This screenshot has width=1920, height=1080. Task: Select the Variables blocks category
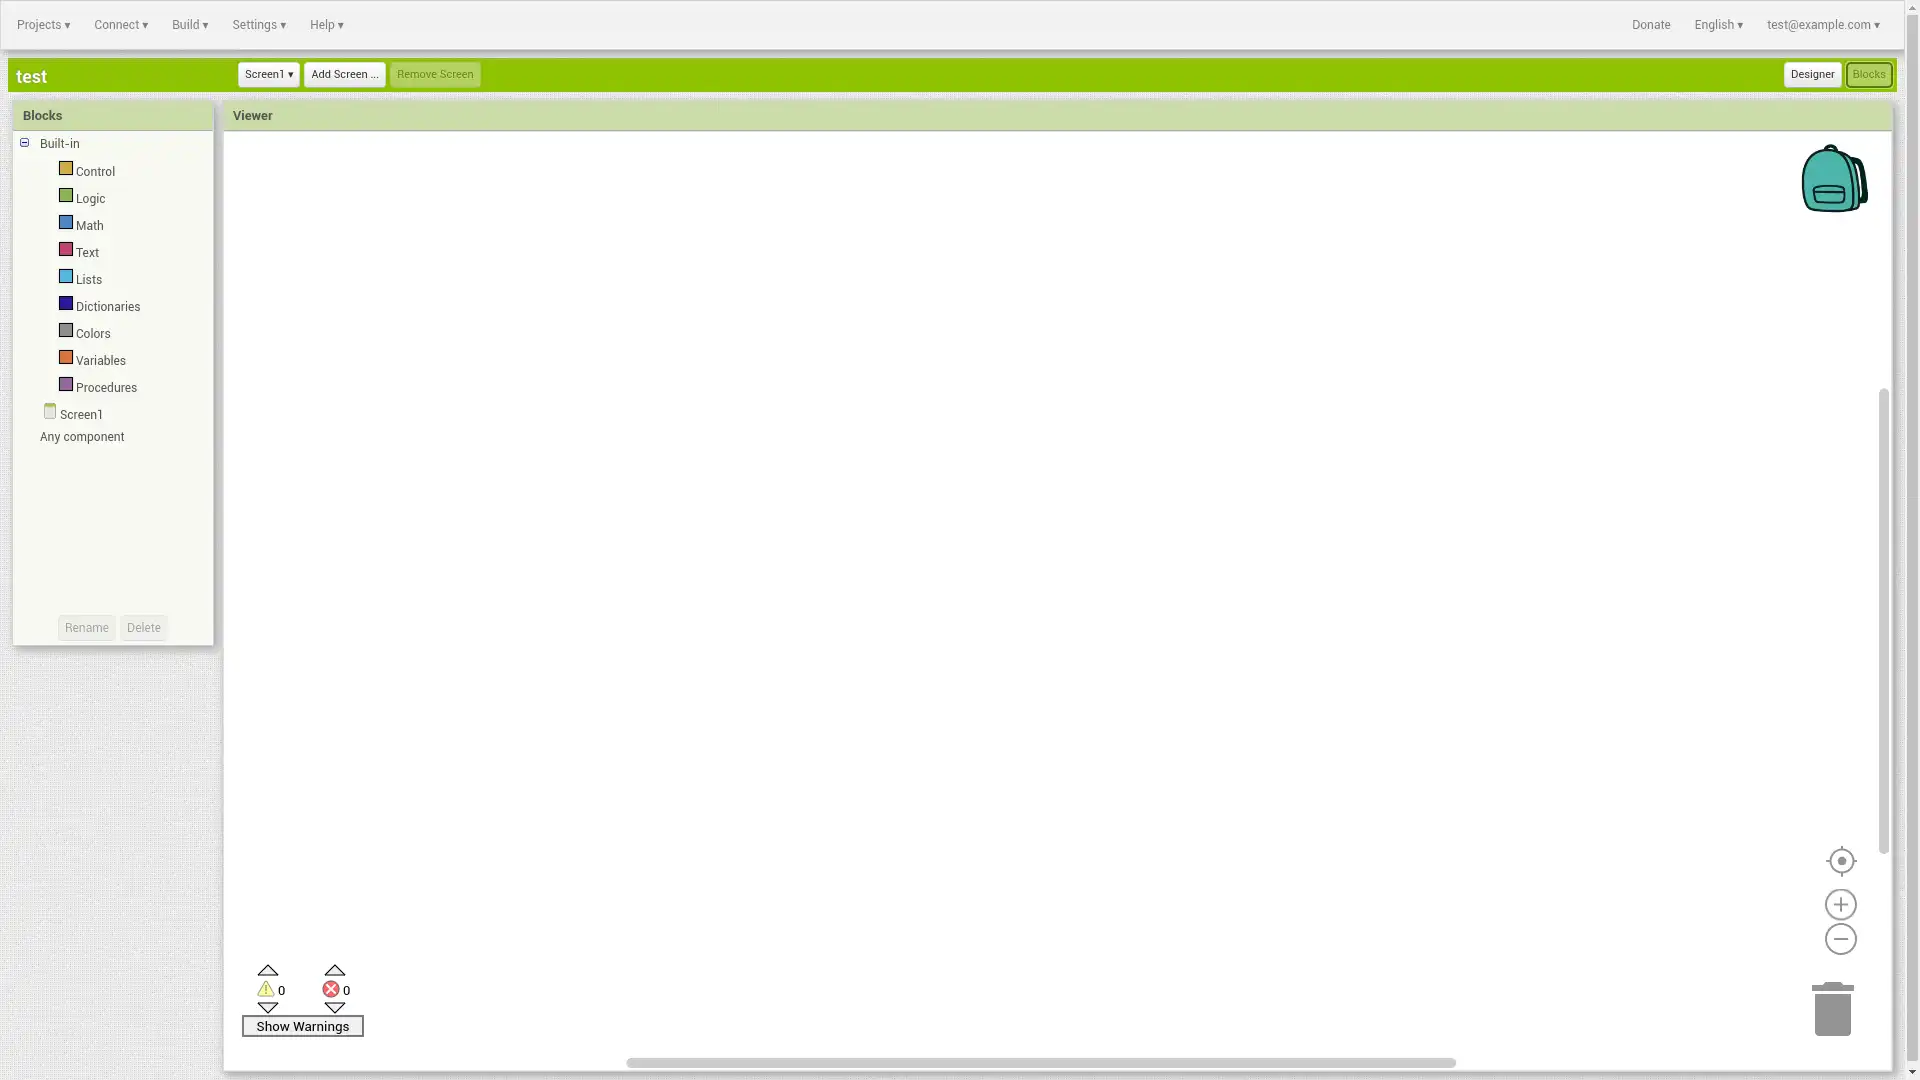[x=100, y=360]
